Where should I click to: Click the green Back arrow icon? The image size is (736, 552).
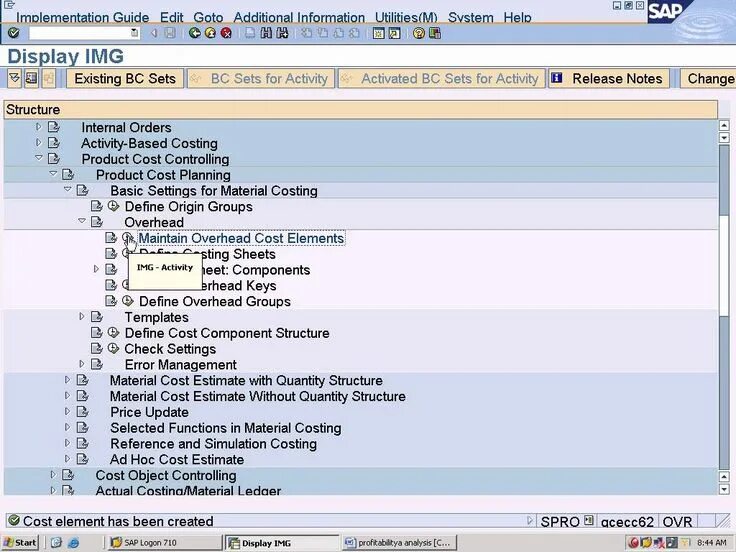pos(194,33)
